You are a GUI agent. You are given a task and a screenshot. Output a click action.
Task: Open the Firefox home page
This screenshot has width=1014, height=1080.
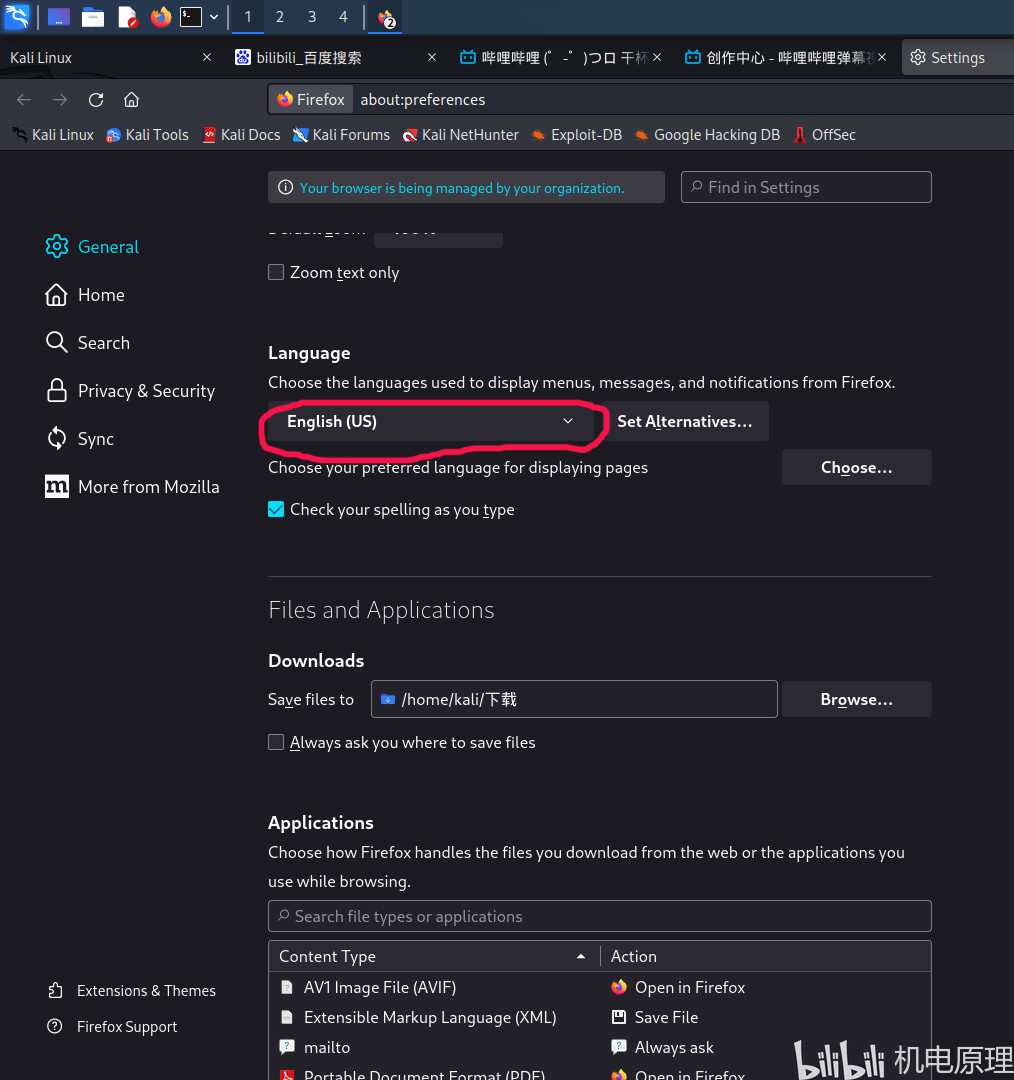[132, 100]
